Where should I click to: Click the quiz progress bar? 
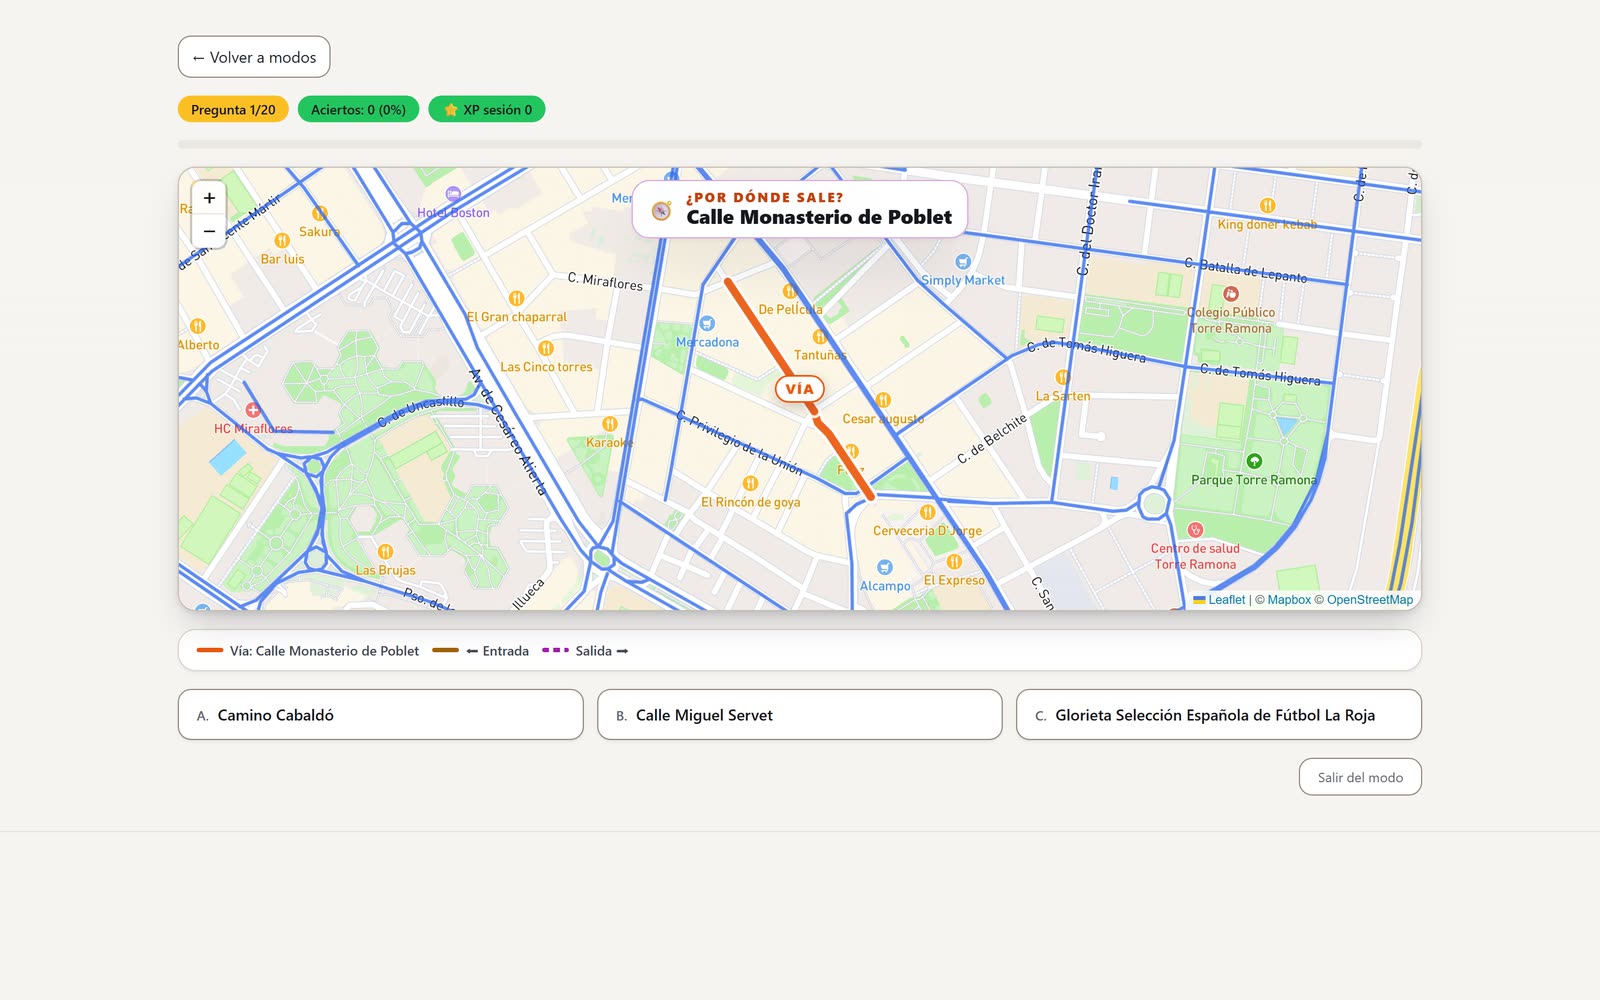coord(800,145)
